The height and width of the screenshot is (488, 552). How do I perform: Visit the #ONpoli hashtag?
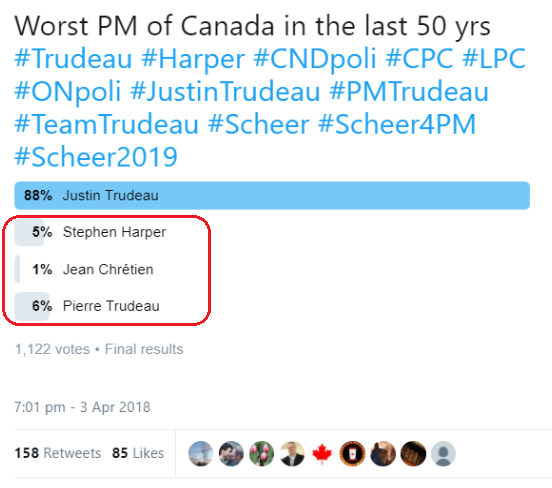(x=68, y=93)
